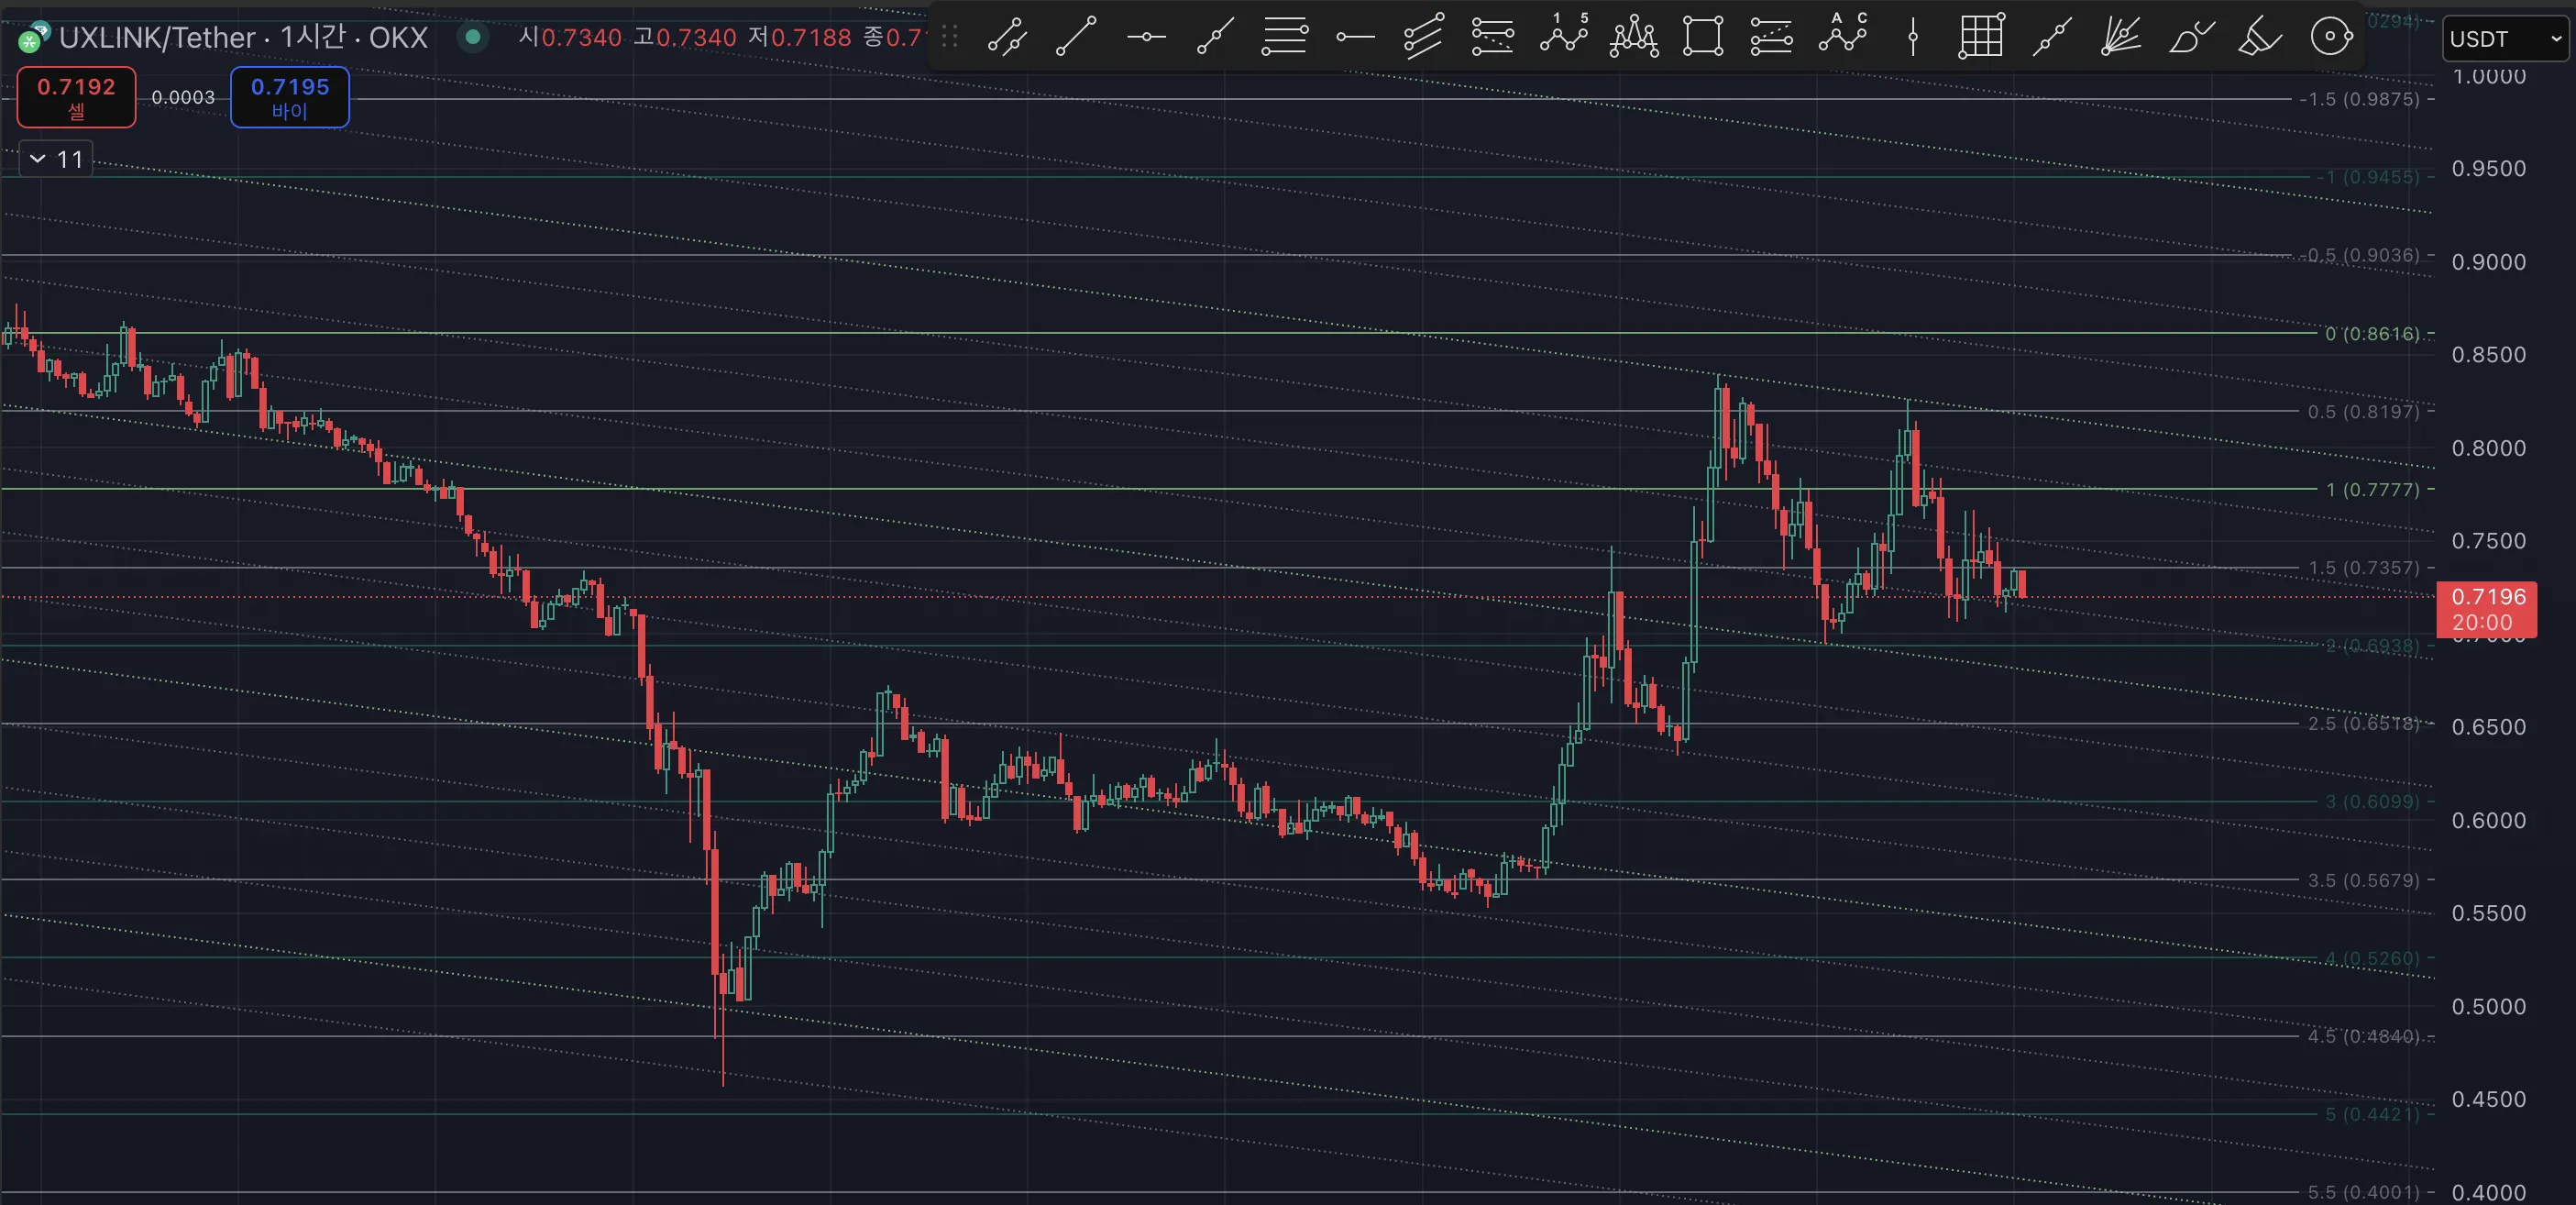Screen dimensions: 2576x1205
Task: Select the 1.5 (0.7357) Fibonacci level label
Action: [2363, 567]
